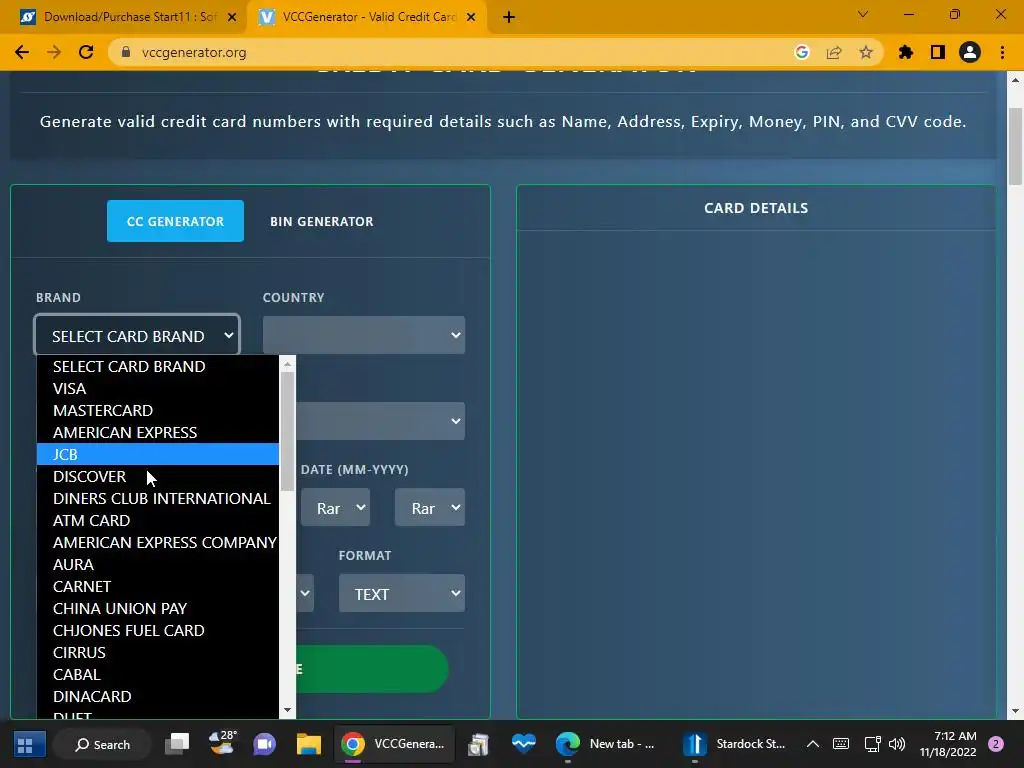Screen dimensions: 1024x768
Task: Choose DINACARD from brand list
Action: click(157, 696)
